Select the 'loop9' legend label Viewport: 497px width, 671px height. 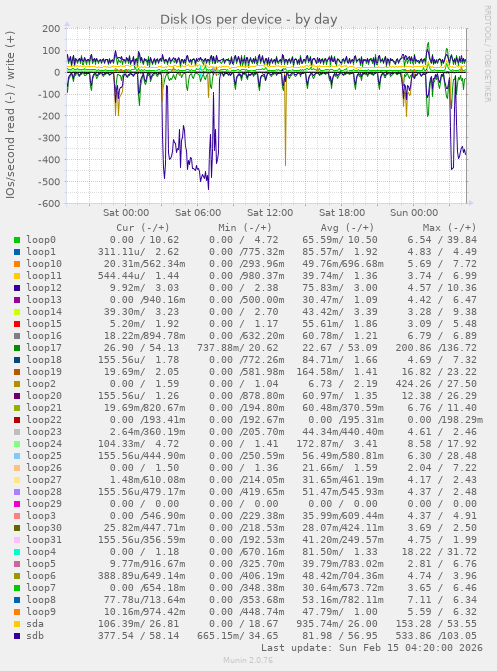click(x=41, y=612)
